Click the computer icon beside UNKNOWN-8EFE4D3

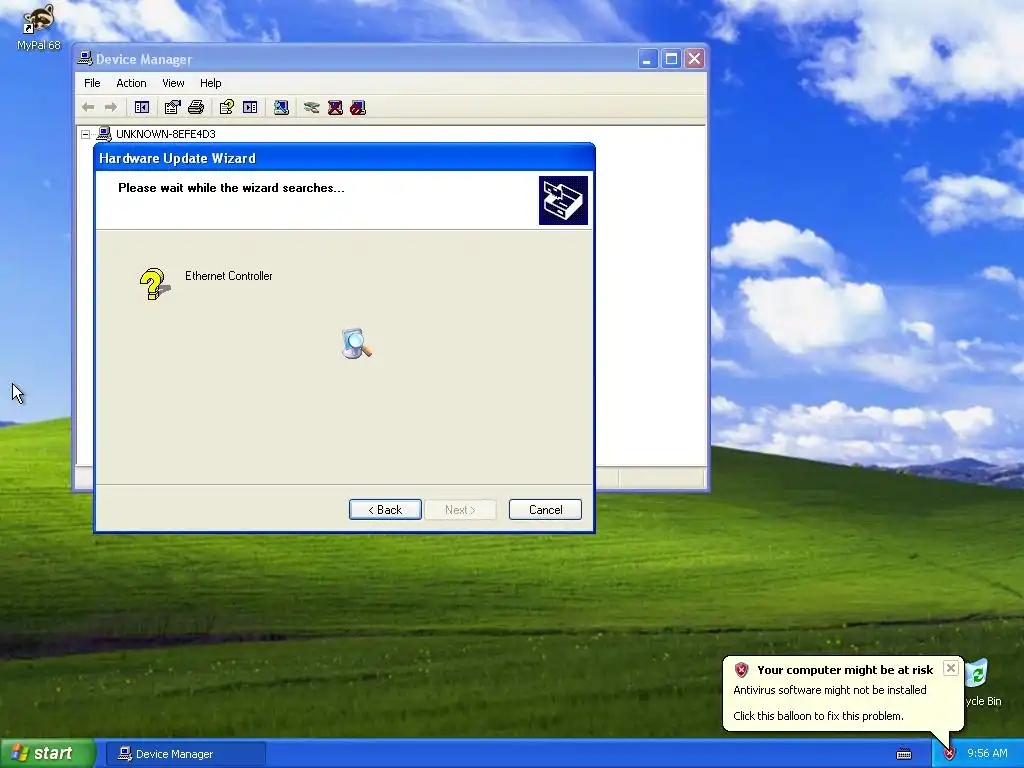(104, 134)
